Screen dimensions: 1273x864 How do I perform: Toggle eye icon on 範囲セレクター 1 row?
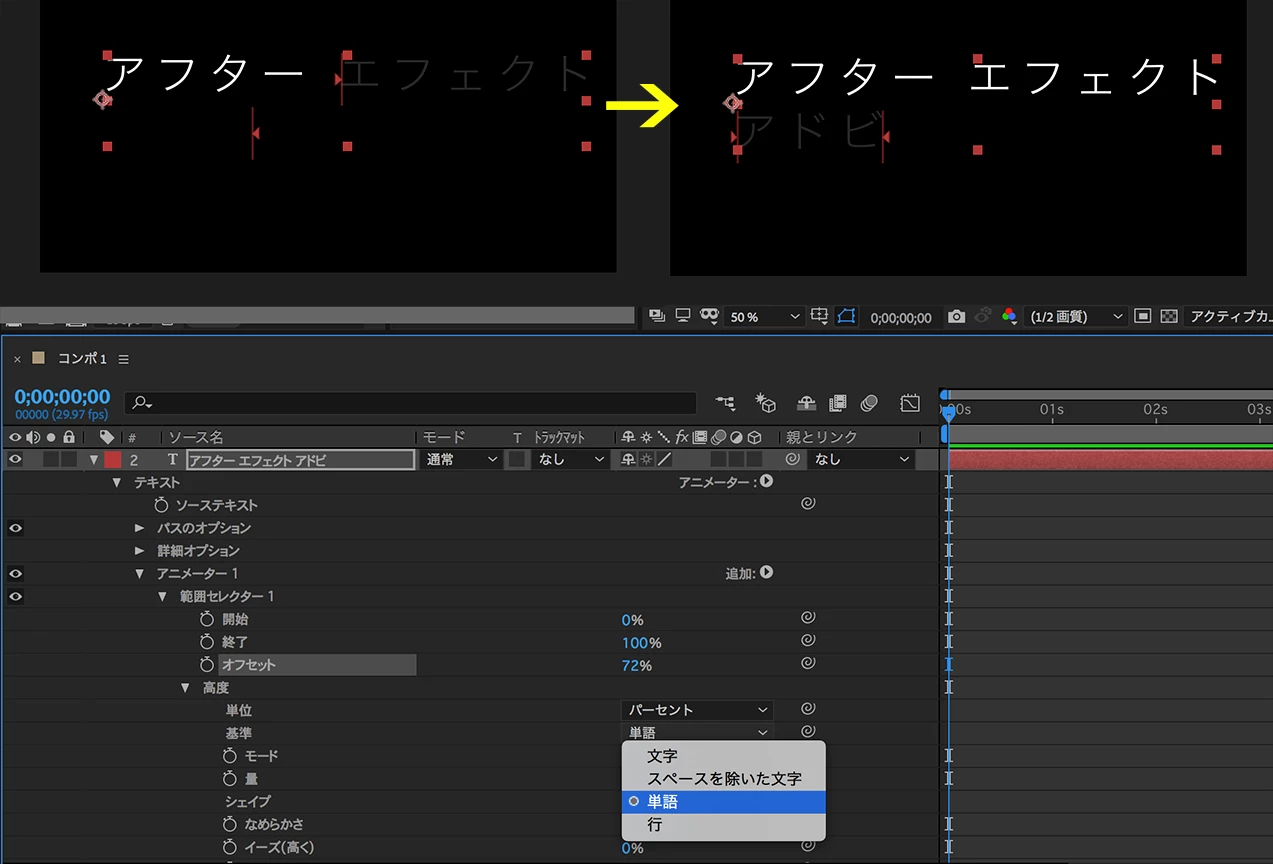click(x=15, y=596)
